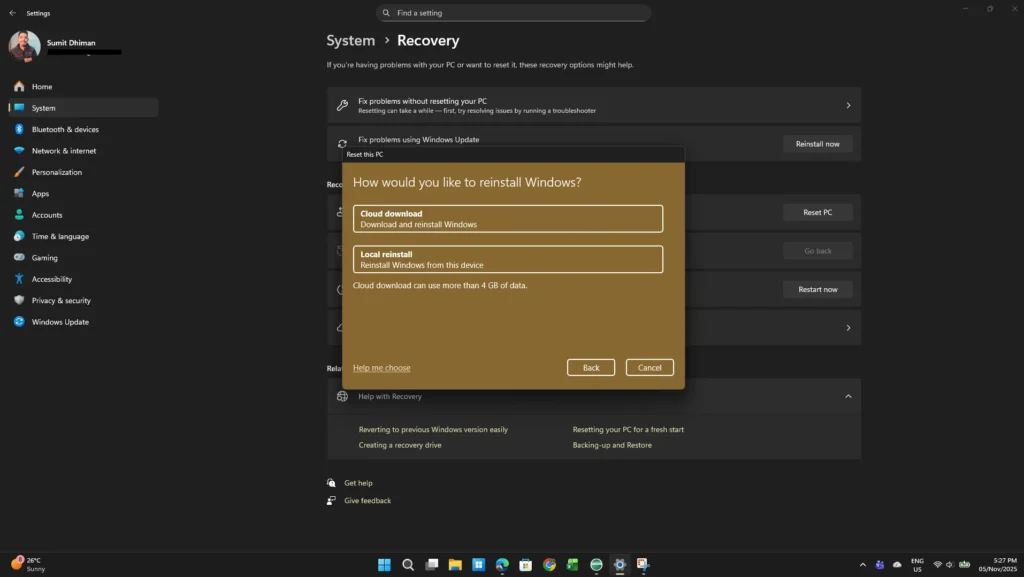
Task: Click Restart now for advanced startup
Action: pos(817,289)
